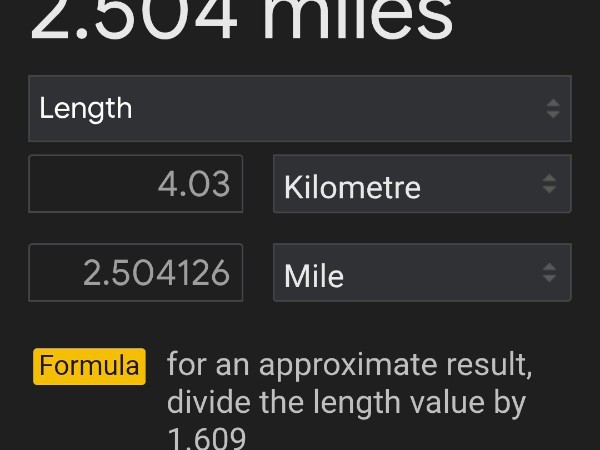Open the Mile unit dropdown
Screen dimensions: 600x450
point(422,272)
